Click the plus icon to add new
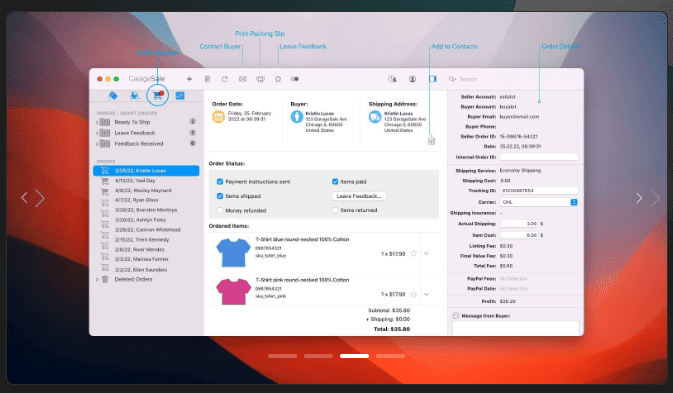 point(189,79)
